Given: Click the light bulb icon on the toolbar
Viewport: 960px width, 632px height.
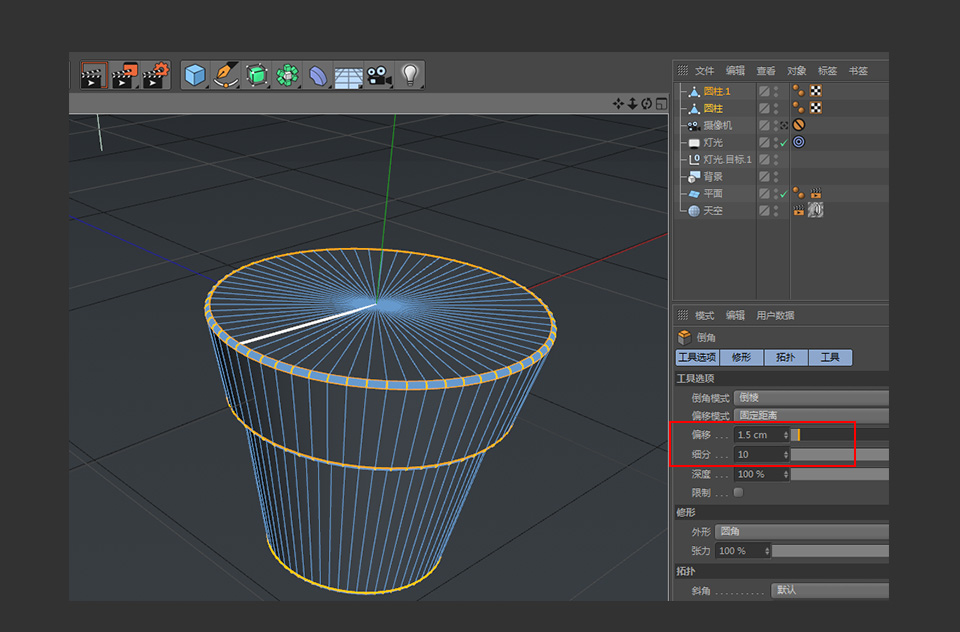Looking at the screenshot, I should (x=409, y=76).
